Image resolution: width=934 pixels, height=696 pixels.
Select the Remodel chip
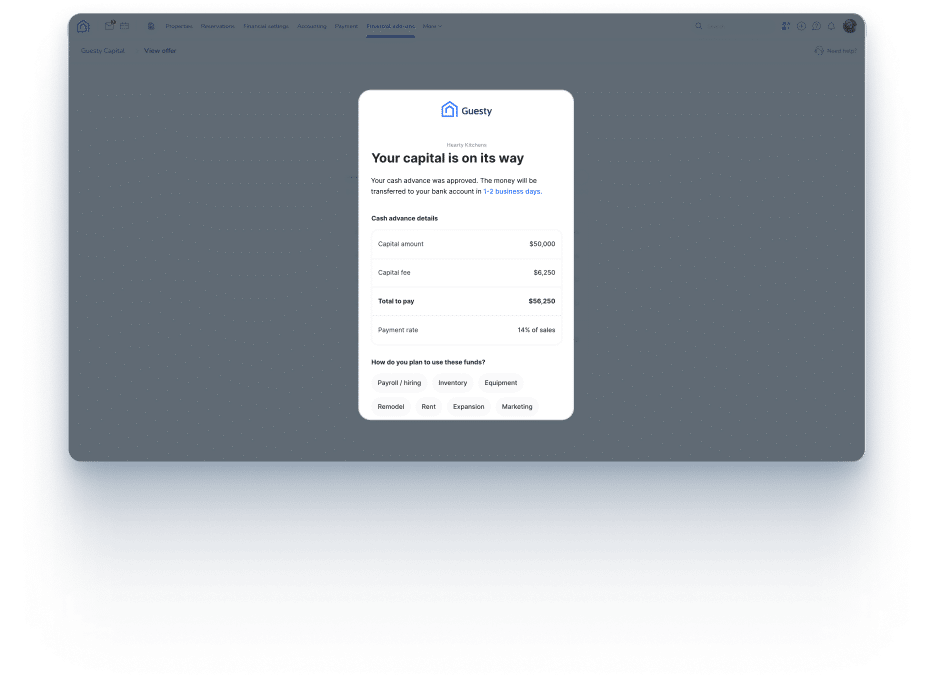pos(391,406)
